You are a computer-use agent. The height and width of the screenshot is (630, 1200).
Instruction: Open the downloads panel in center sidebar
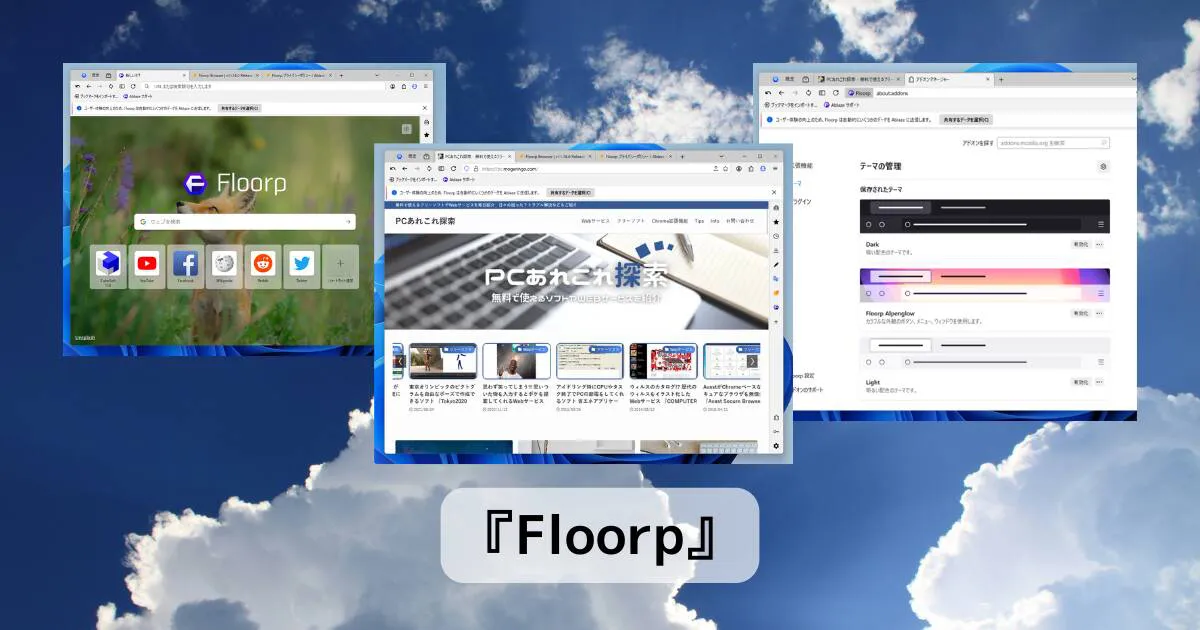click(x=776, y=250)
